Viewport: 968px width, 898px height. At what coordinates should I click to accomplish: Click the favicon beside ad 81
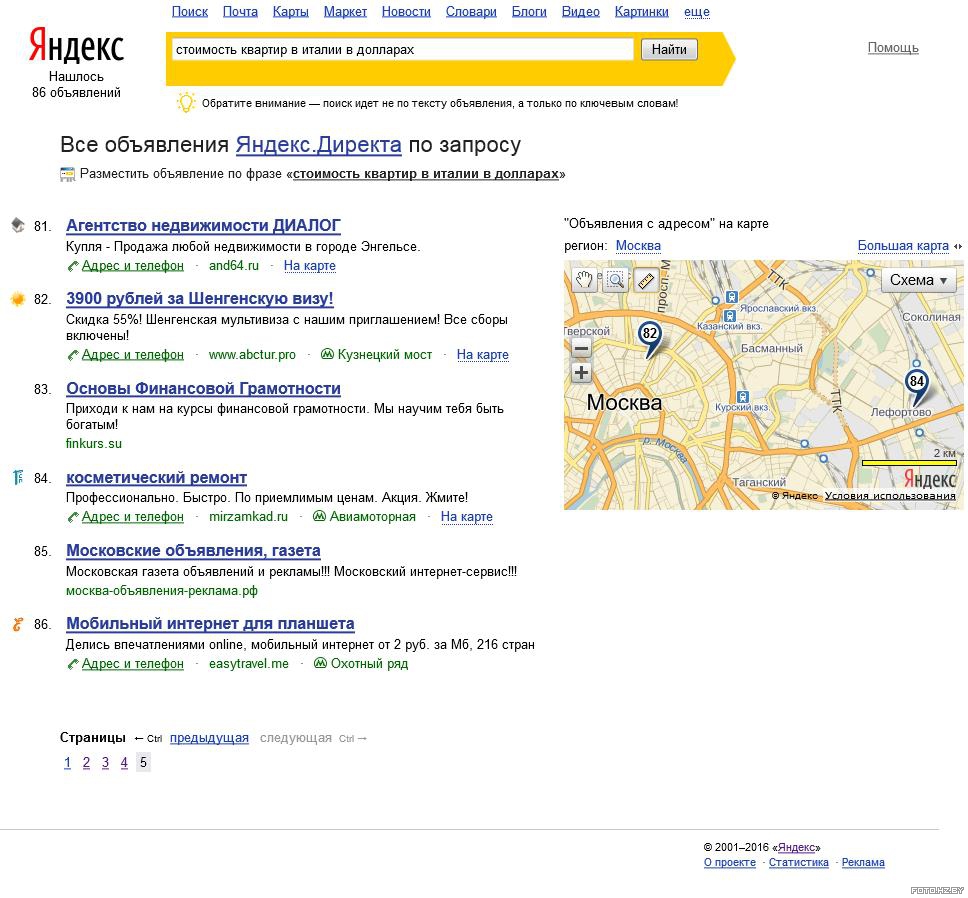point(18,225)
